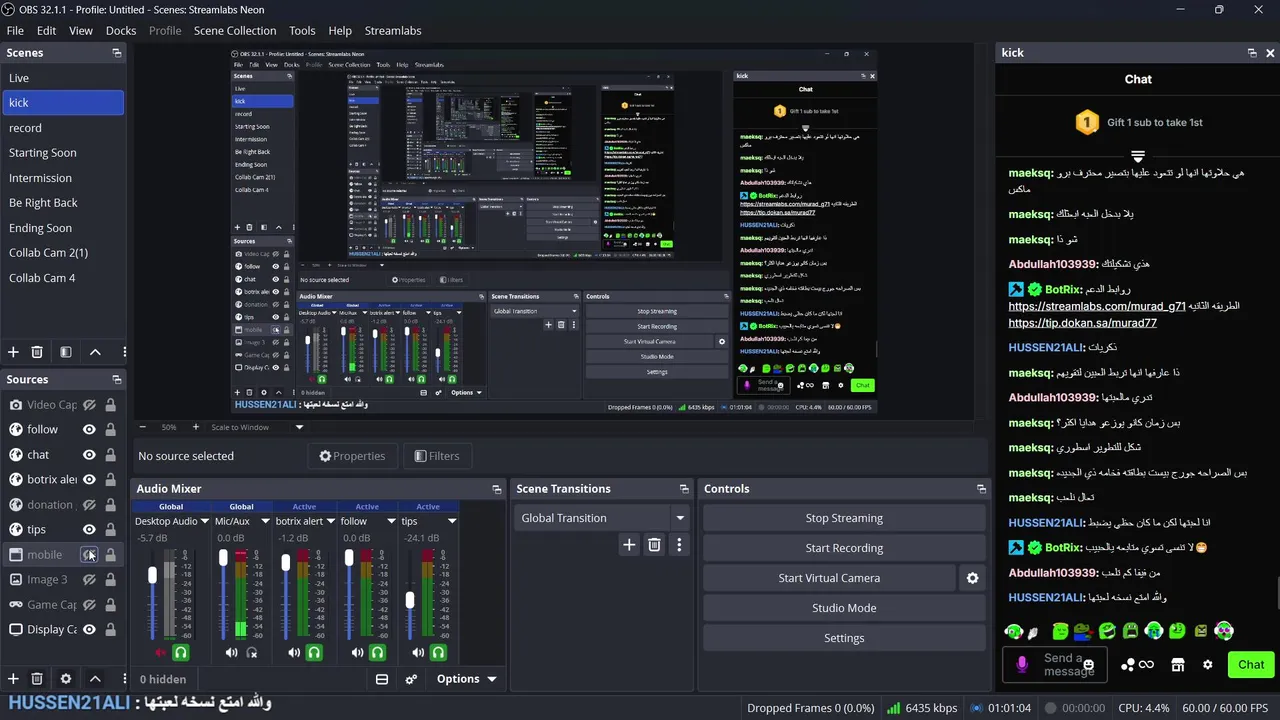Image resolution: width=1280 pixels, height=720 pixels.
Task: Show the Video Capture source
Action: [89, 405]
